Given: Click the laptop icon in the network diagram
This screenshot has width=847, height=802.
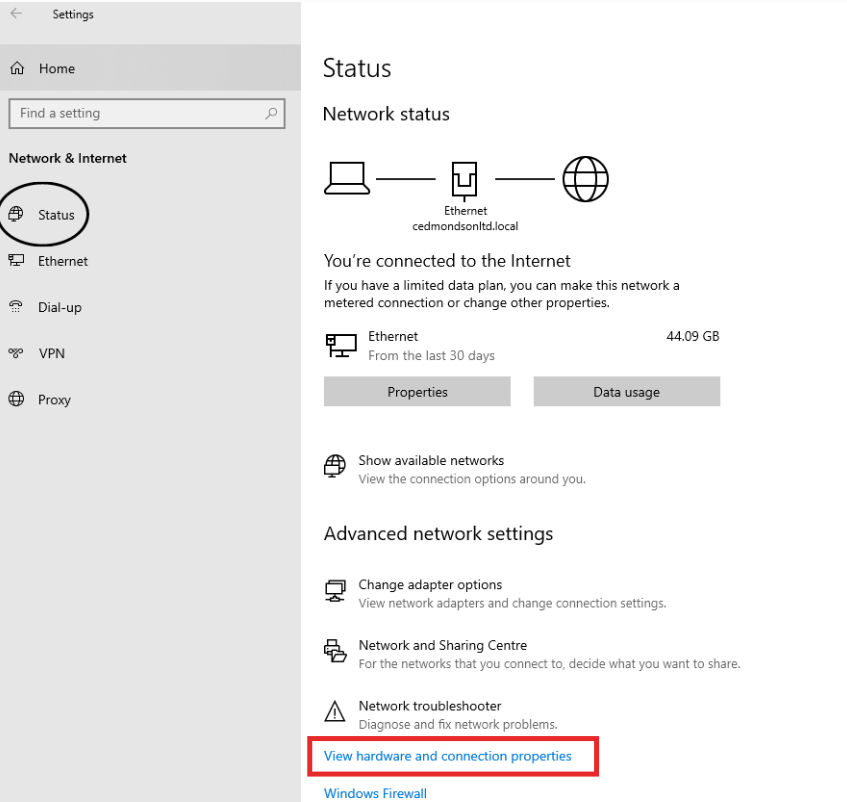Looking at the screenshot, I should tap(345, 176).
